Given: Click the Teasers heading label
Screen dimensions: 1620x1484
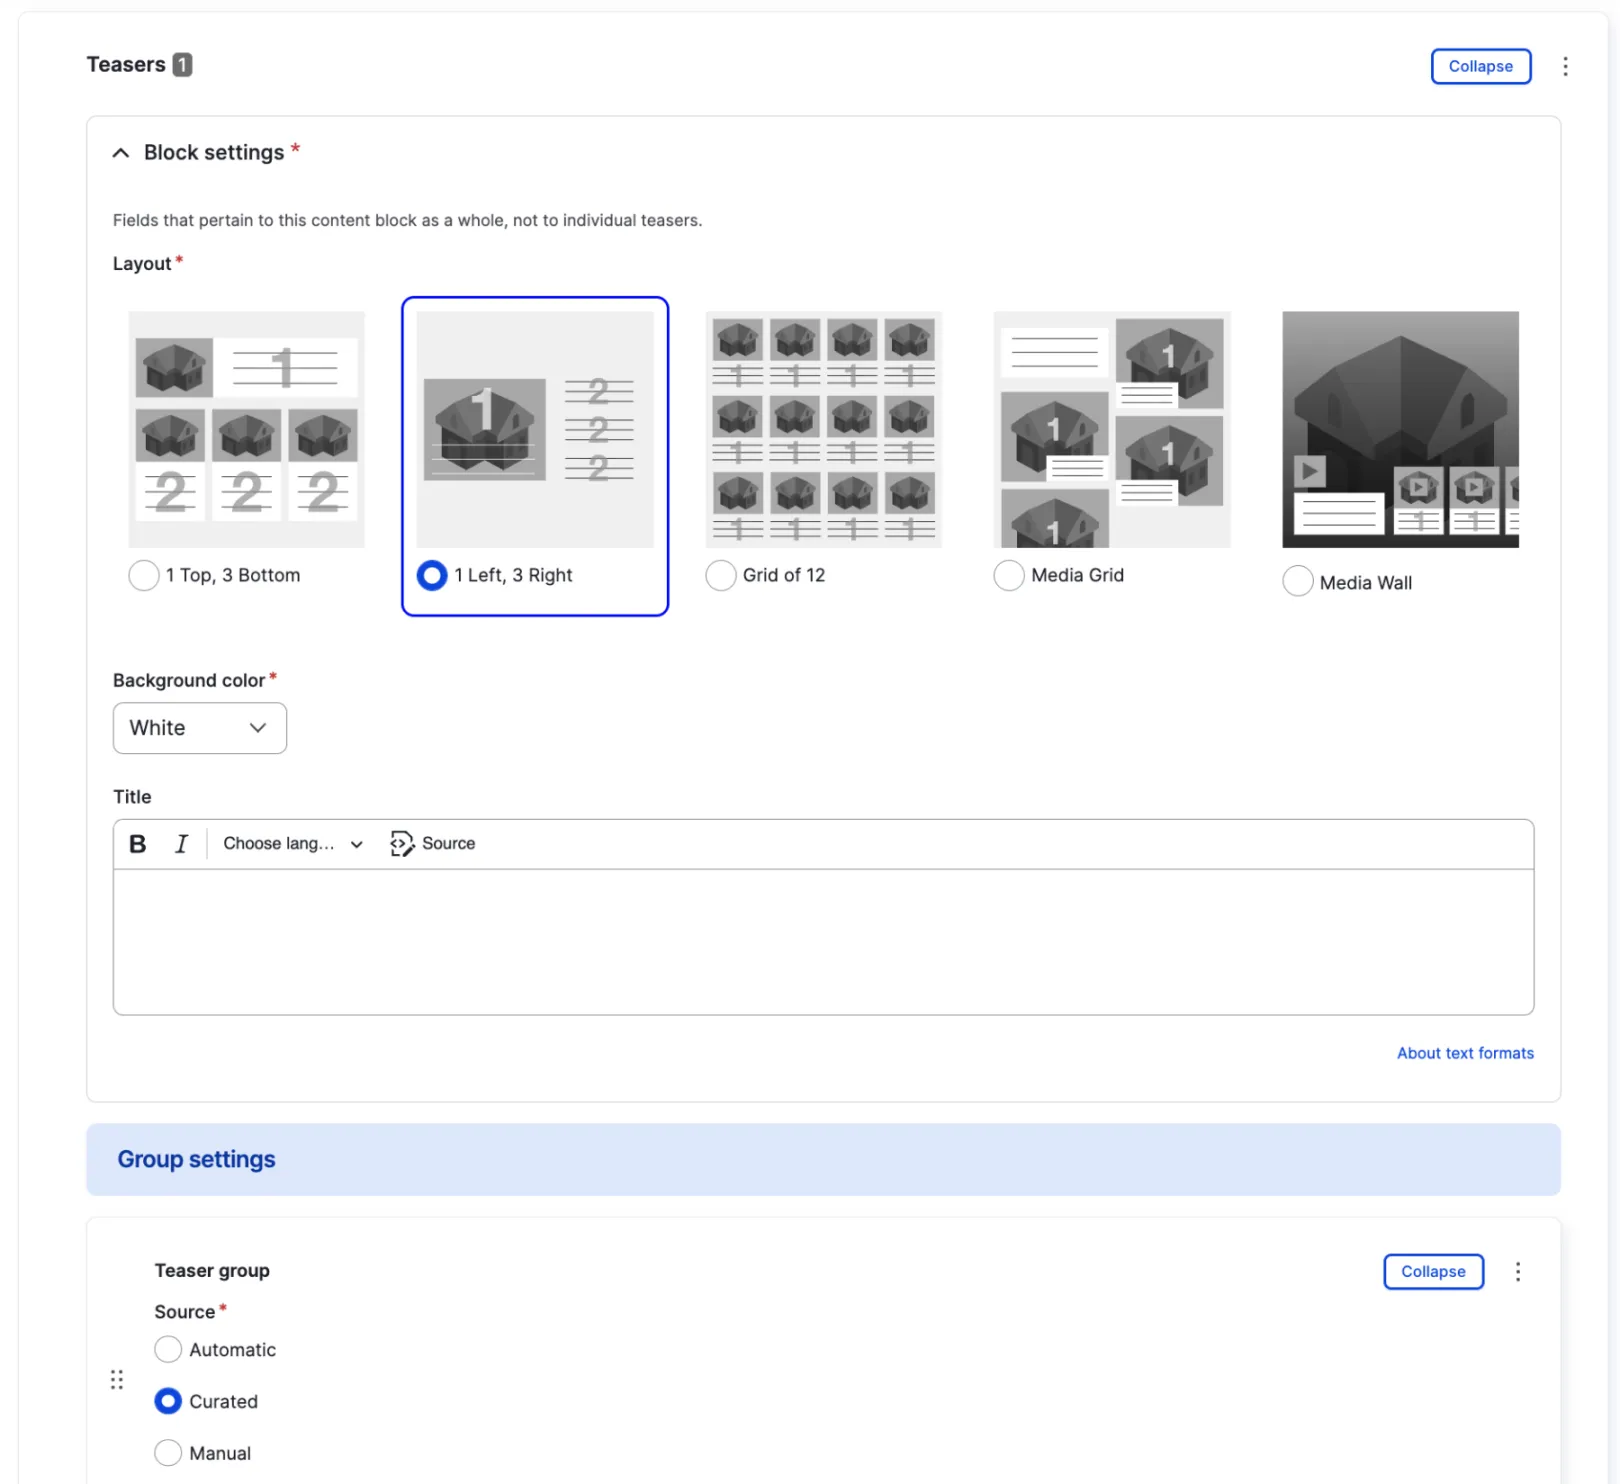Looking at the screenshot, I should 126,64.
